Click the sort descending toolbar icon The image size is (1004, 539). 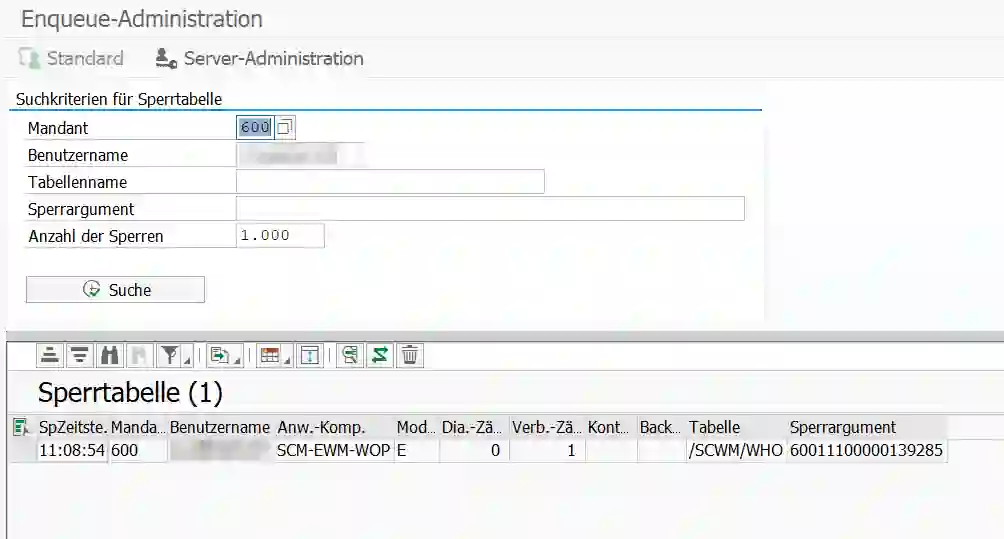[80, 355]
